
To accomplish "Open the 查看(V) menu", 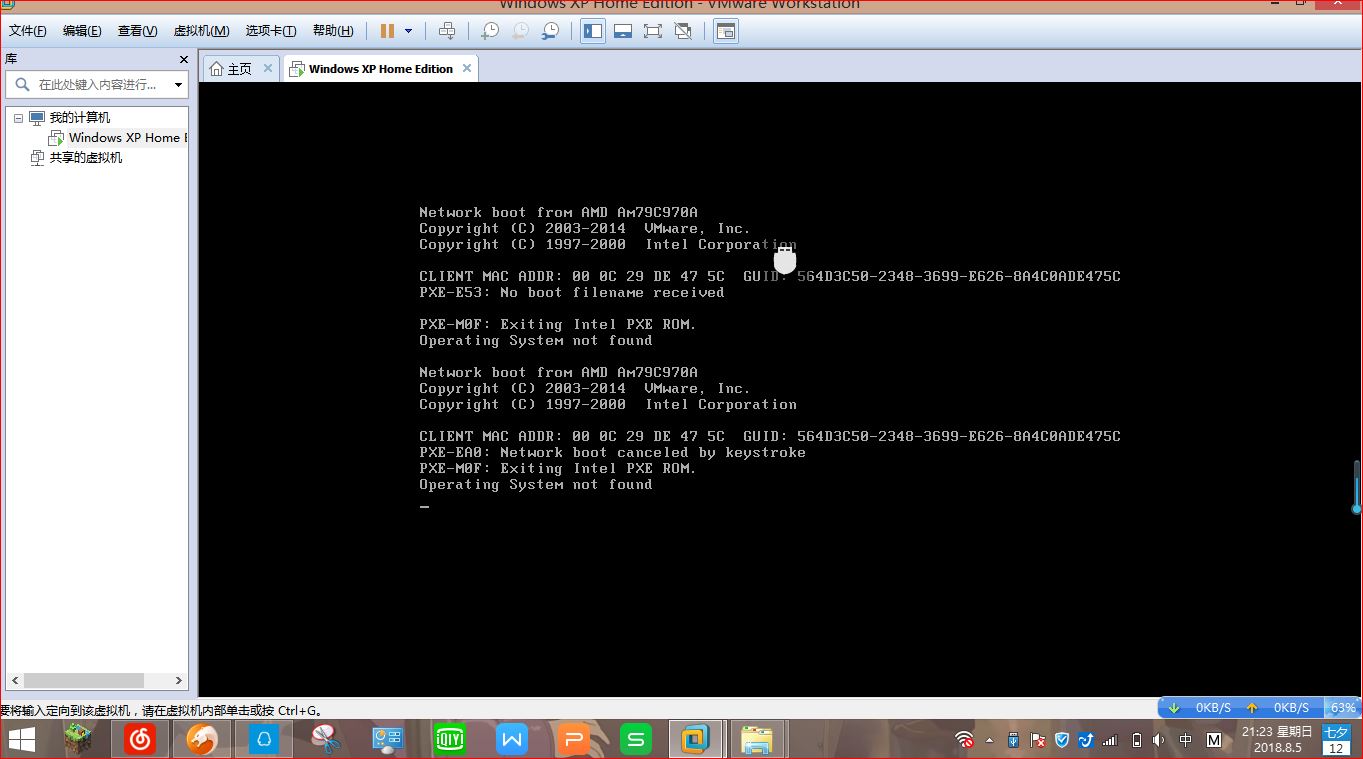I will coord(137,31).
